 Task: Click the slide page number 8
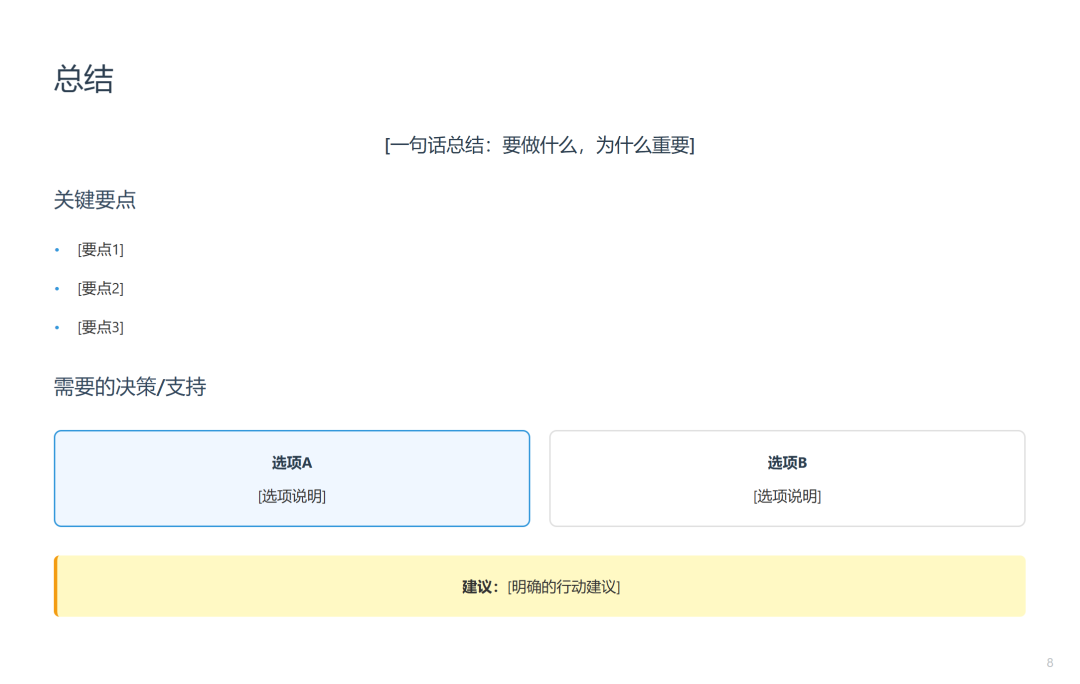[1050, 663]
